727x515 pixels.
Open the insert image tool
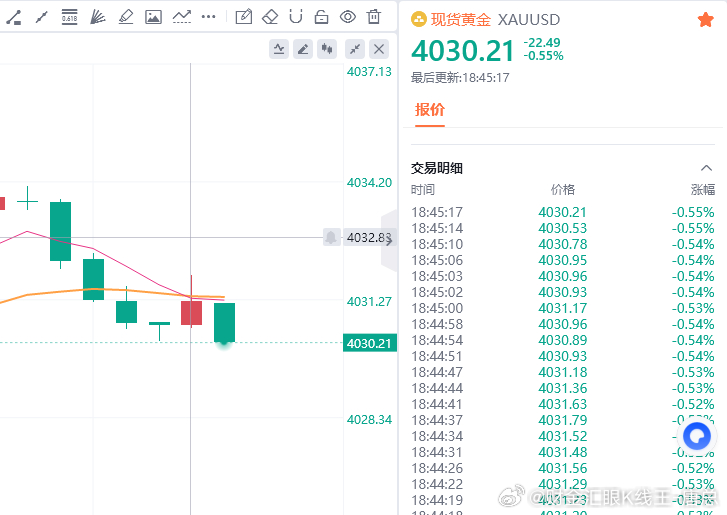click(153, 17)
